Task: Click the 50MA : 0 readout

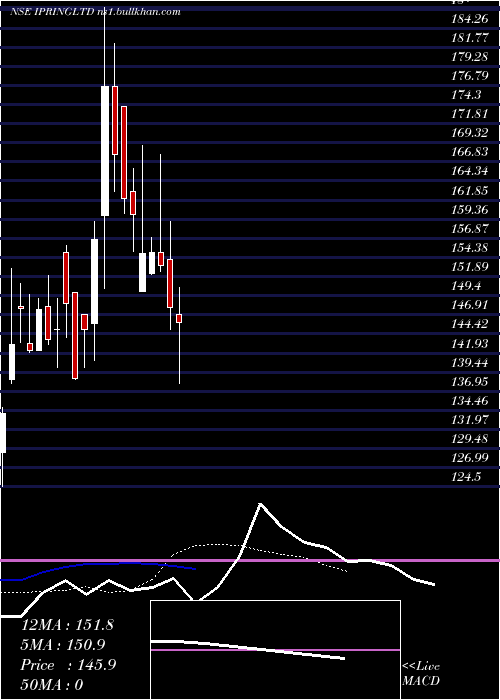Action: [x=52, y=685]
